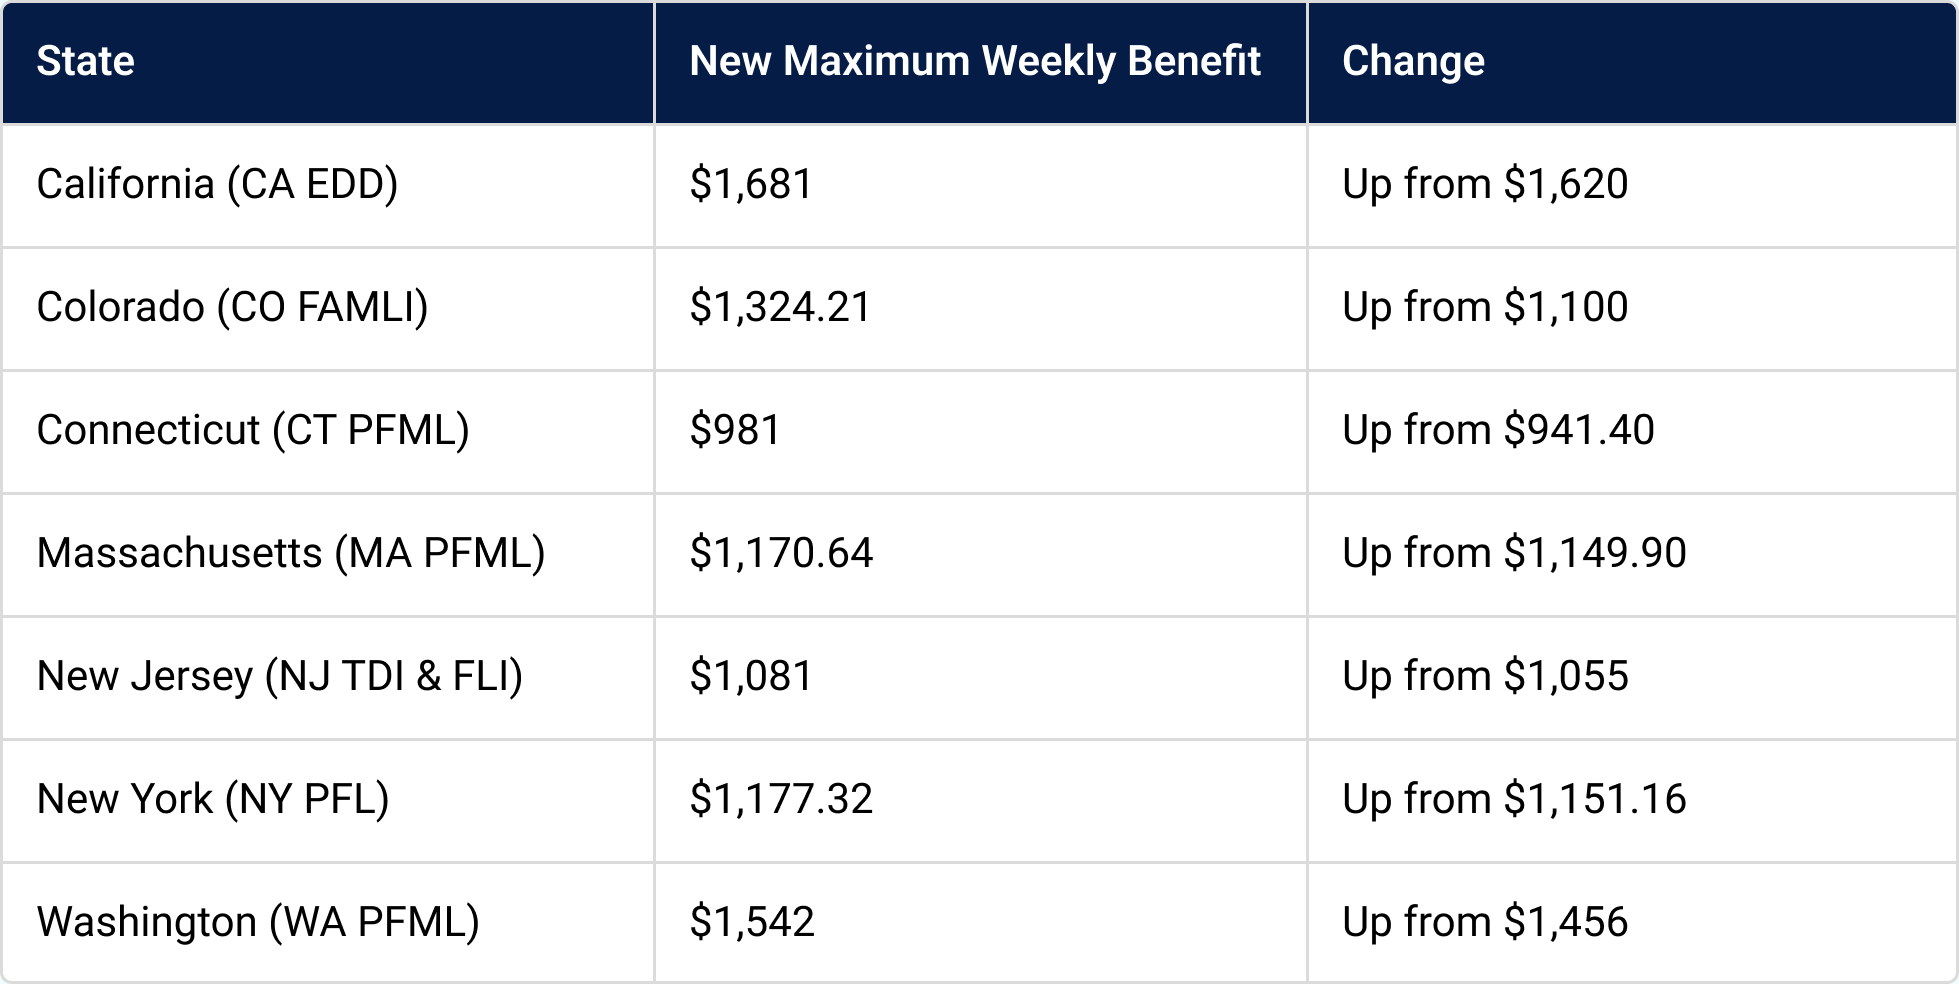Click the $1,324.21 benefit value
Image resolution: width=1959 pixels, height=984 pixels.
point(780,308)
